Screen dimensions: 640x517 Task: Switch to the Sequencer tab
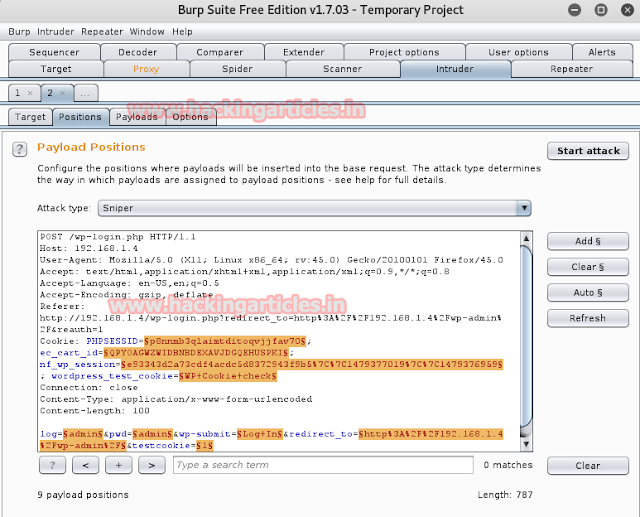54,52
